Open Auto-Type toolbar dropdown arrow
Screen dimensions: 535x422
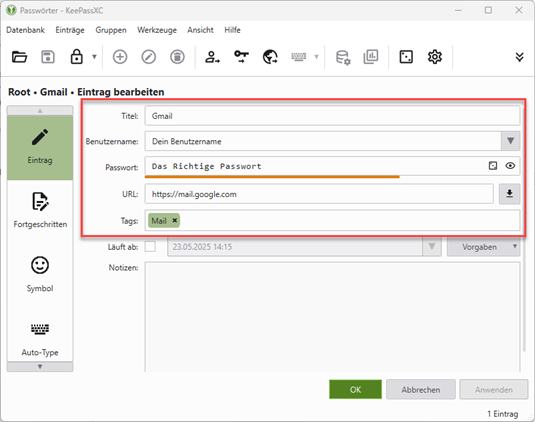point(316,57)
